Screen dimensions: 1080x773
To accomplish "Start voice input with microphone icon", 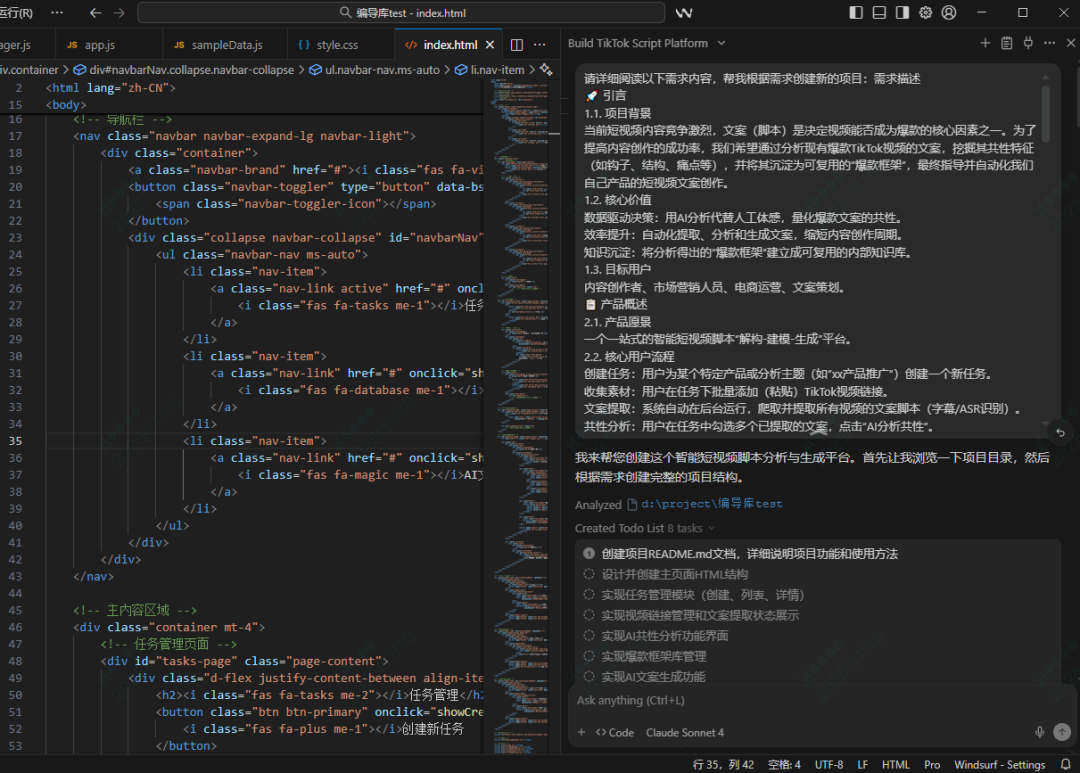I will click(1039, 732).
